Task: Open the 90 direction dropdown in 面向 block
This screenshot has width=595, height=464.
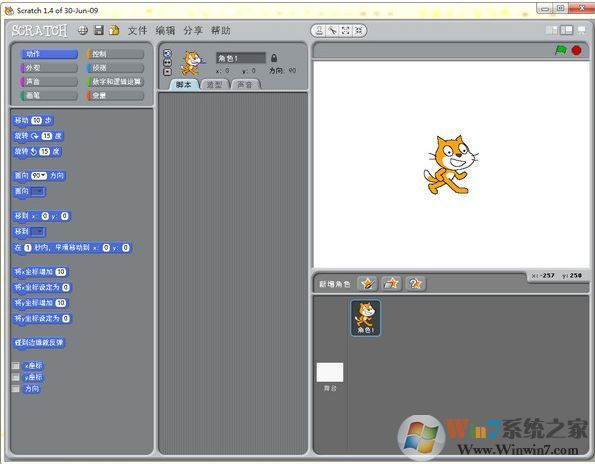Action: (39, 176)
